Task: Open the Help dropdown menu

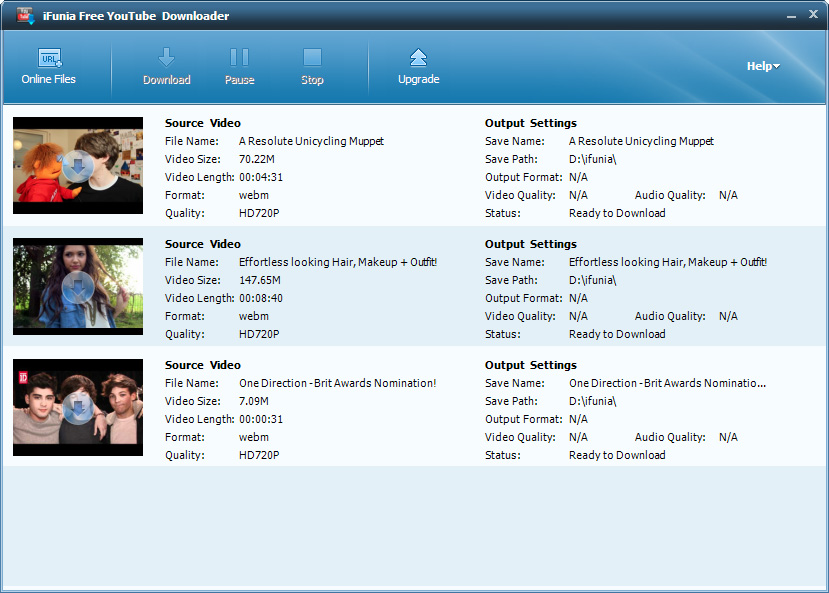Action: pos(763,66)
